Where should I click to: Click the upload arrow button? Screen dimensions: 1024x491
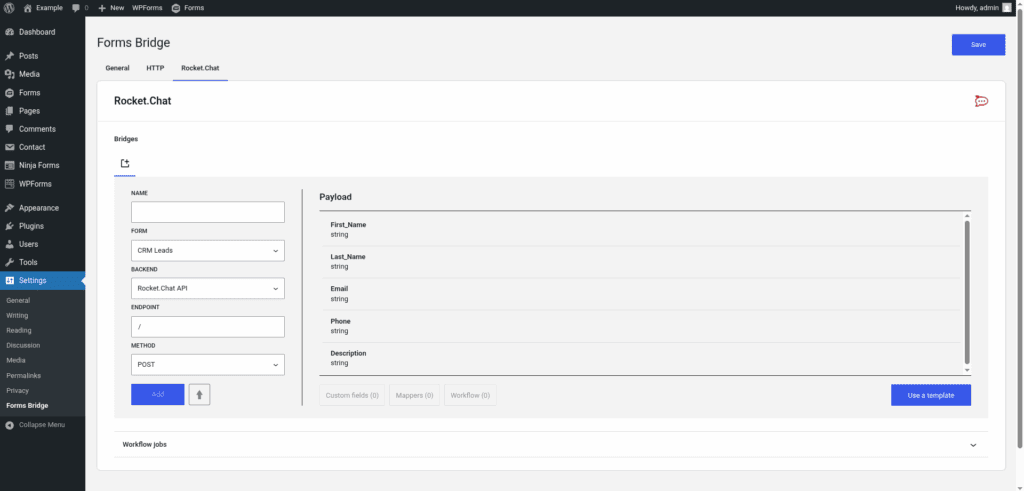200,395
